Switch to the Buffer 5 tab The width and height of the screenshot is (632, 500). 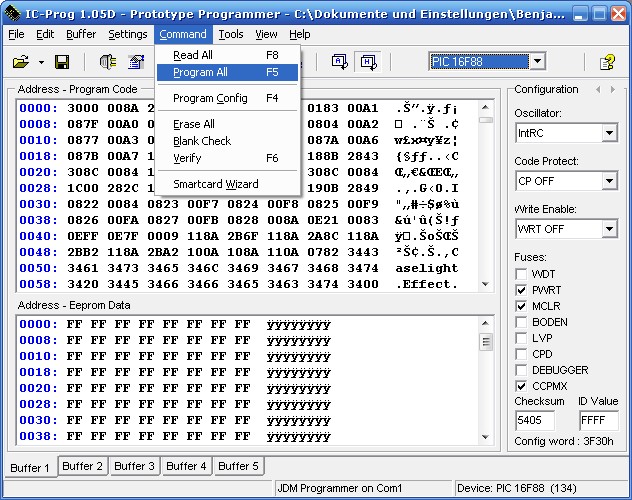coord(238,466)
